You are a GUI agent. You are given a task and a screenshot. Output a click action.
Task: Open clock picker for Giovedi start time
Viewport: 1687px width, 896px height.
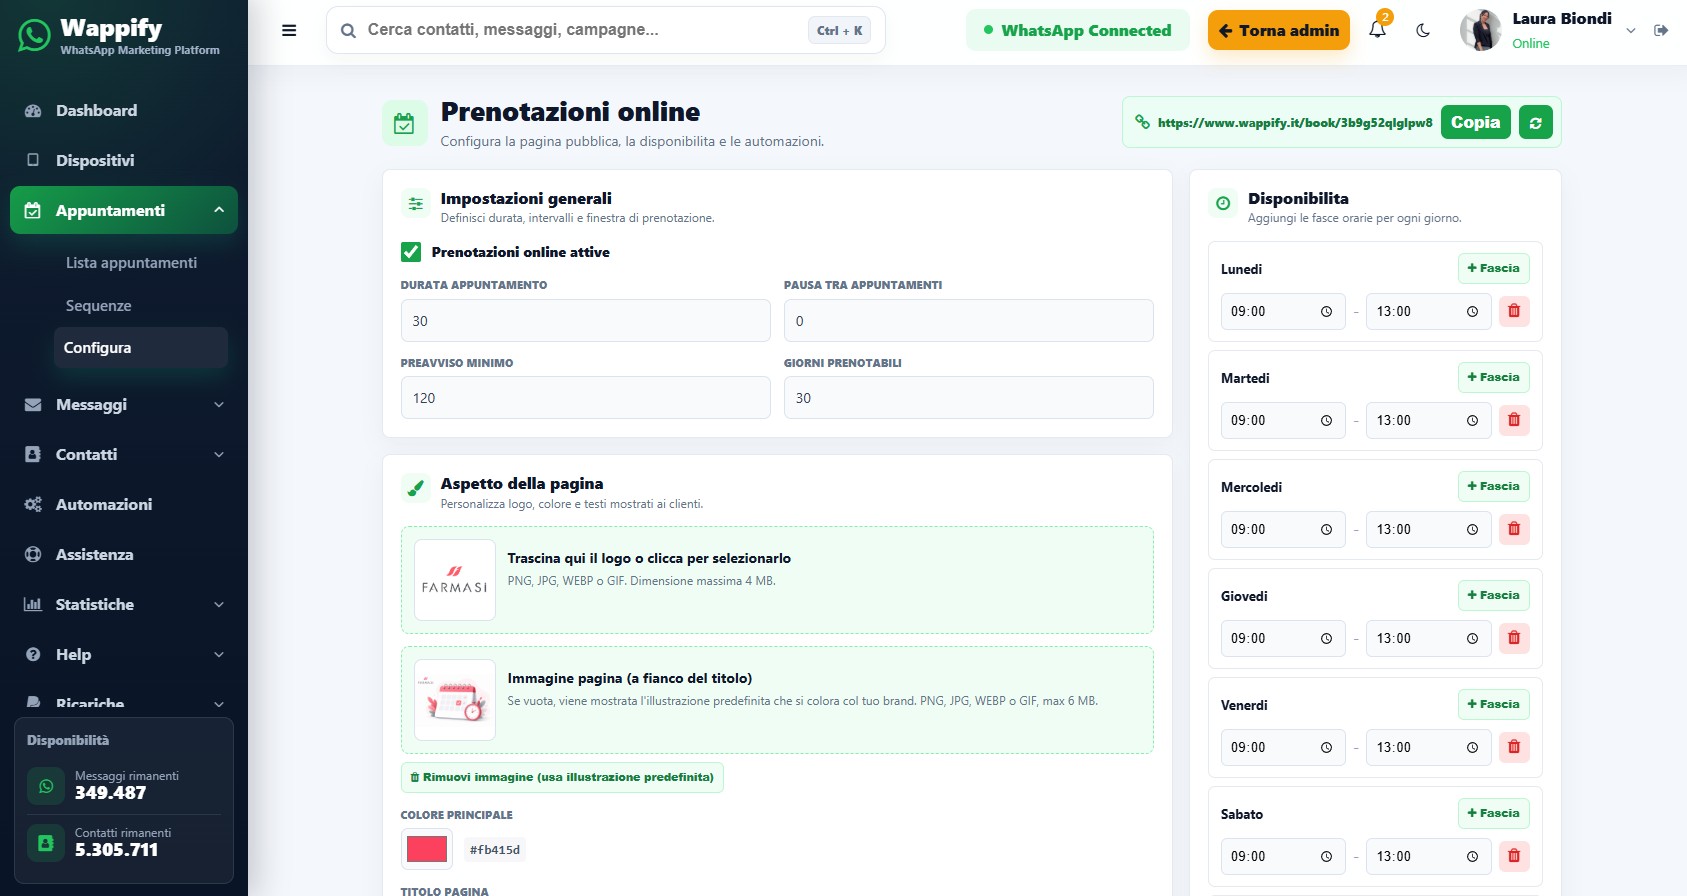(1326, 639)
